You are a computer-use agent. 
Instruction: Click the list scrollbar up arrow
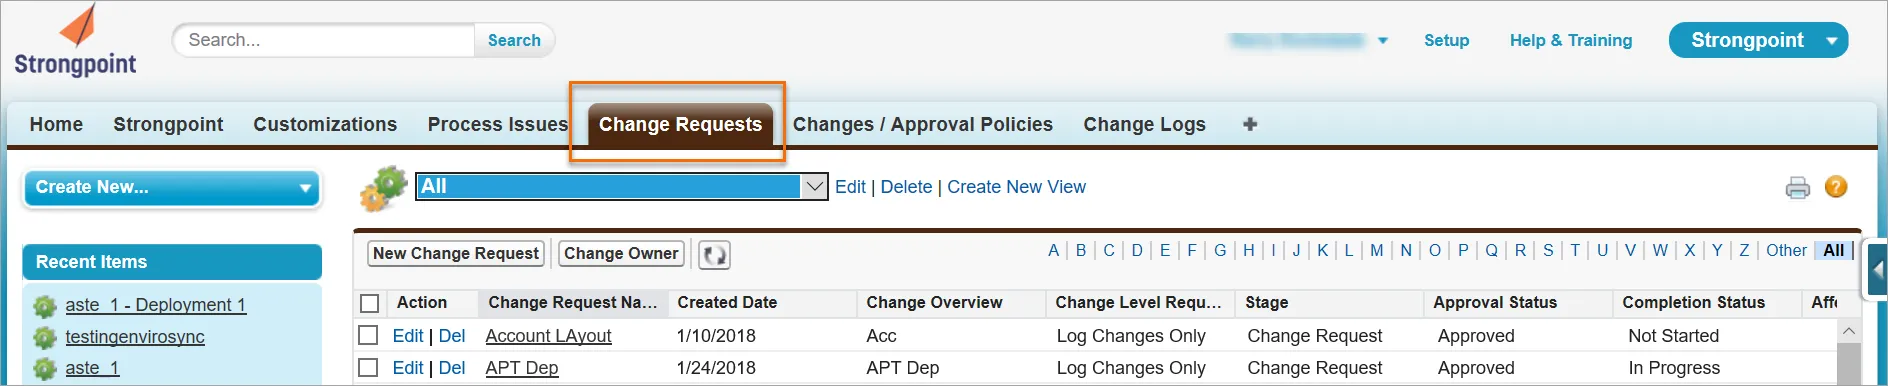1849,331
